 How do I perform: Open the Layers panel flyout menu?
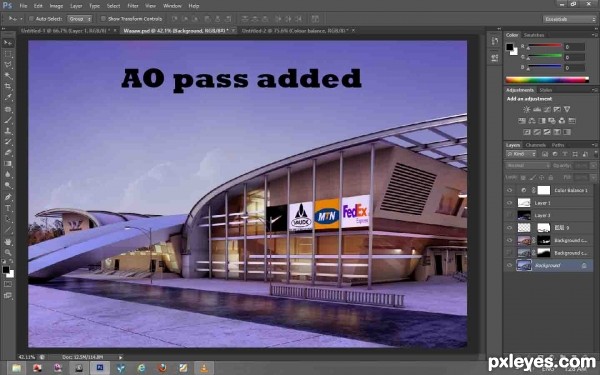pyautogui.click(x=594, y=145)
